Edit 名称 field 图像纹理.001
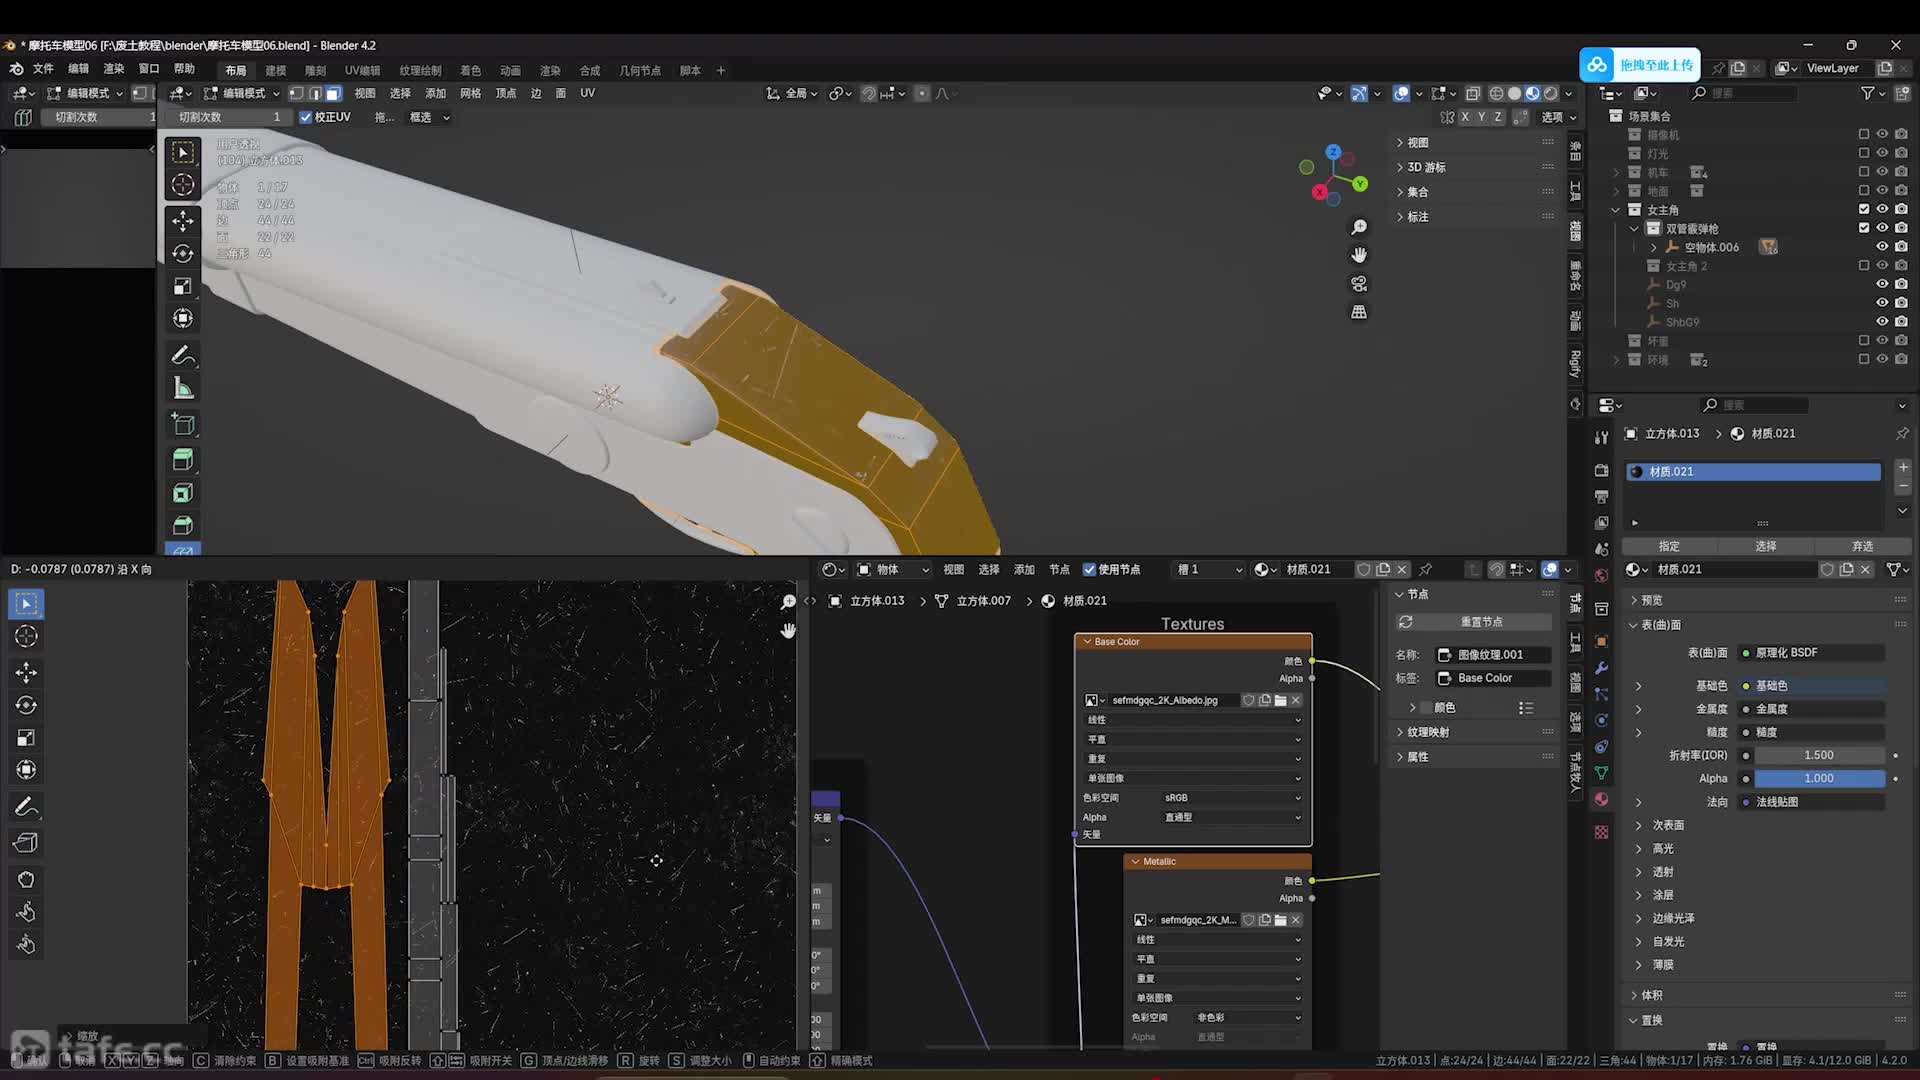This screenshot has height=1080, width=1920. [x=1493, y=655]
